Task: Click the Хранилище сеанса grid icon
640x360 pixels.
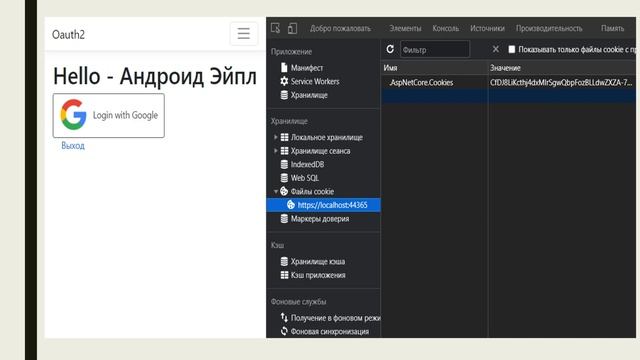Action: (x=284, y=151)
